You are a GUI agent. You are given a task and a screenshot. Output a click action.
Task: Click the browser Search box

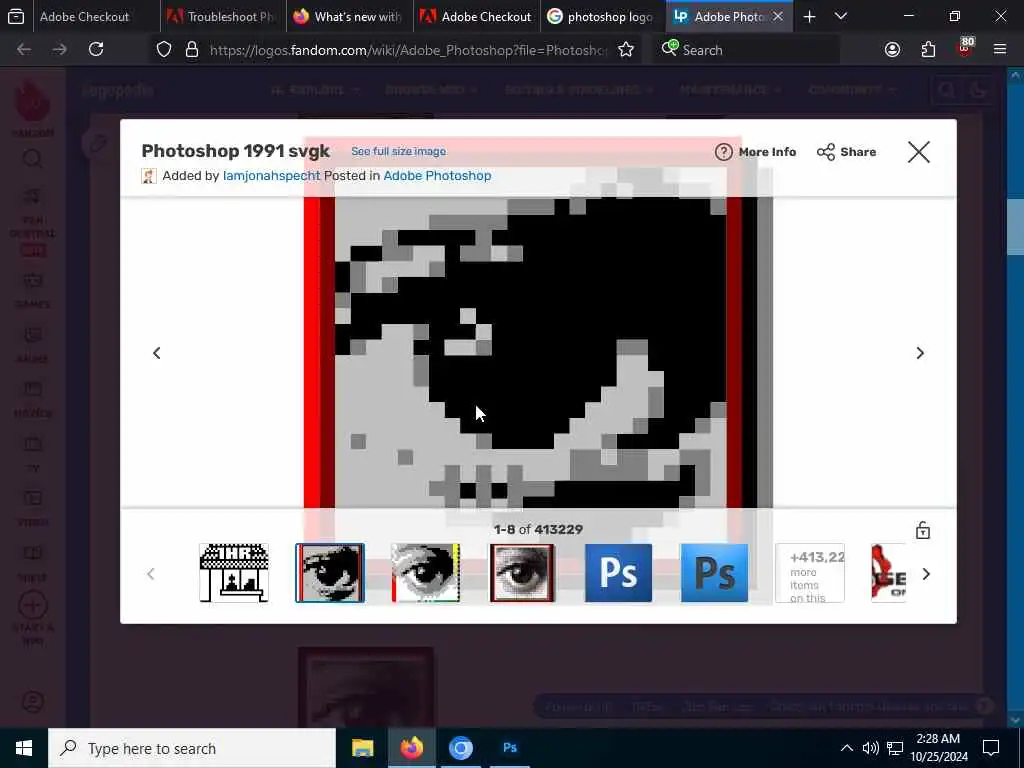point(746,50)
